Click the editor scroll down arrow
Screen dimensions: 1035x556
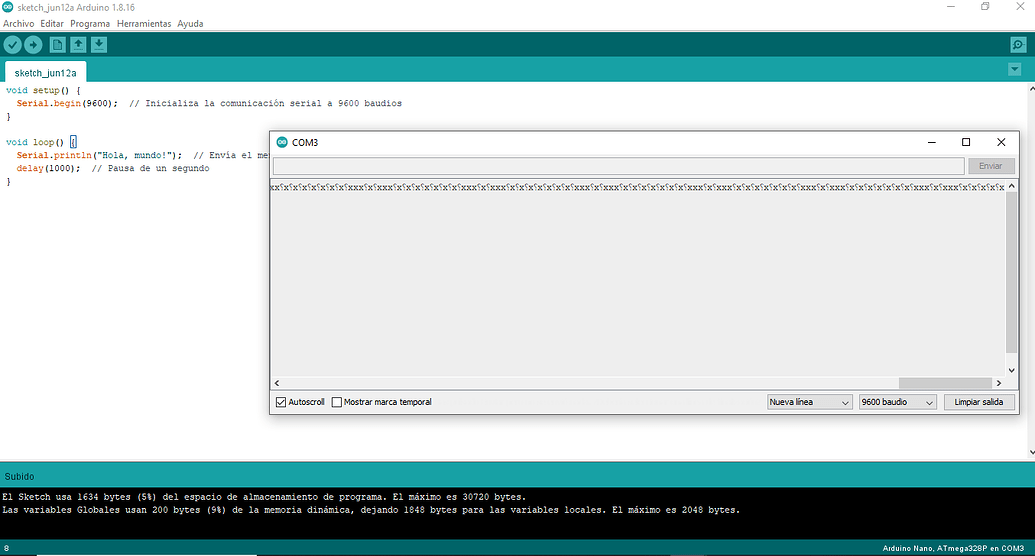point(1031,452)
